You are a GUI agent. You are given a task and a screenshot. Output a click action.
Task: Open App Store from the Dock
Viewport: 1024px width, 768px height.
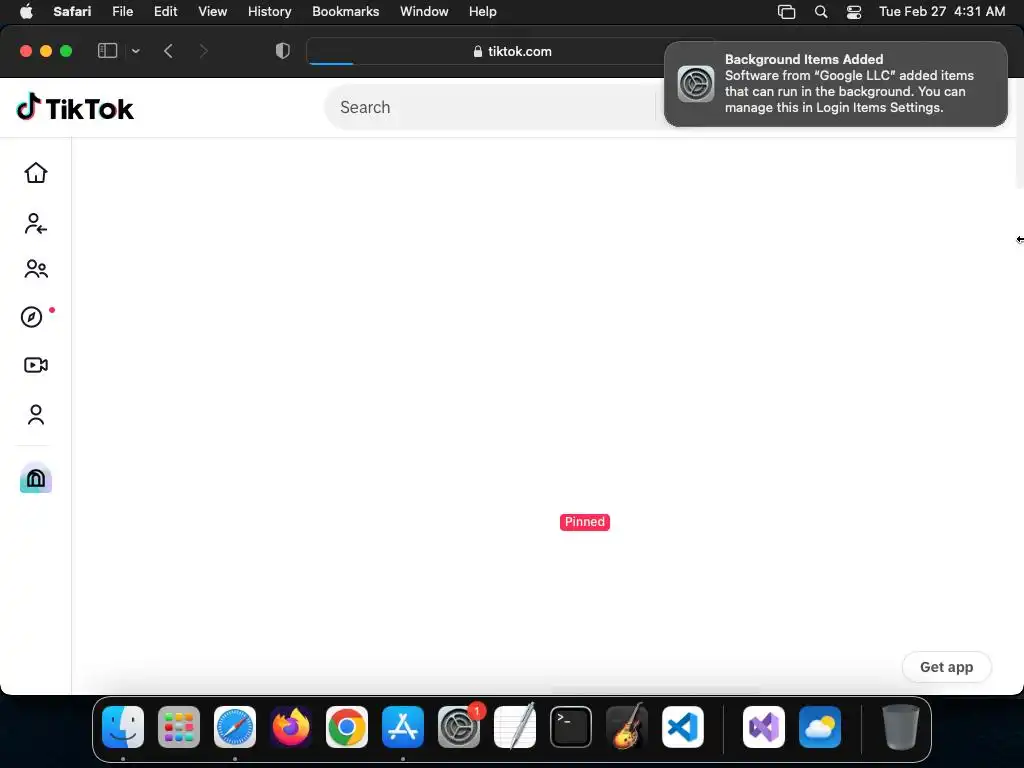pyautogui.click(x=403, y=727)
